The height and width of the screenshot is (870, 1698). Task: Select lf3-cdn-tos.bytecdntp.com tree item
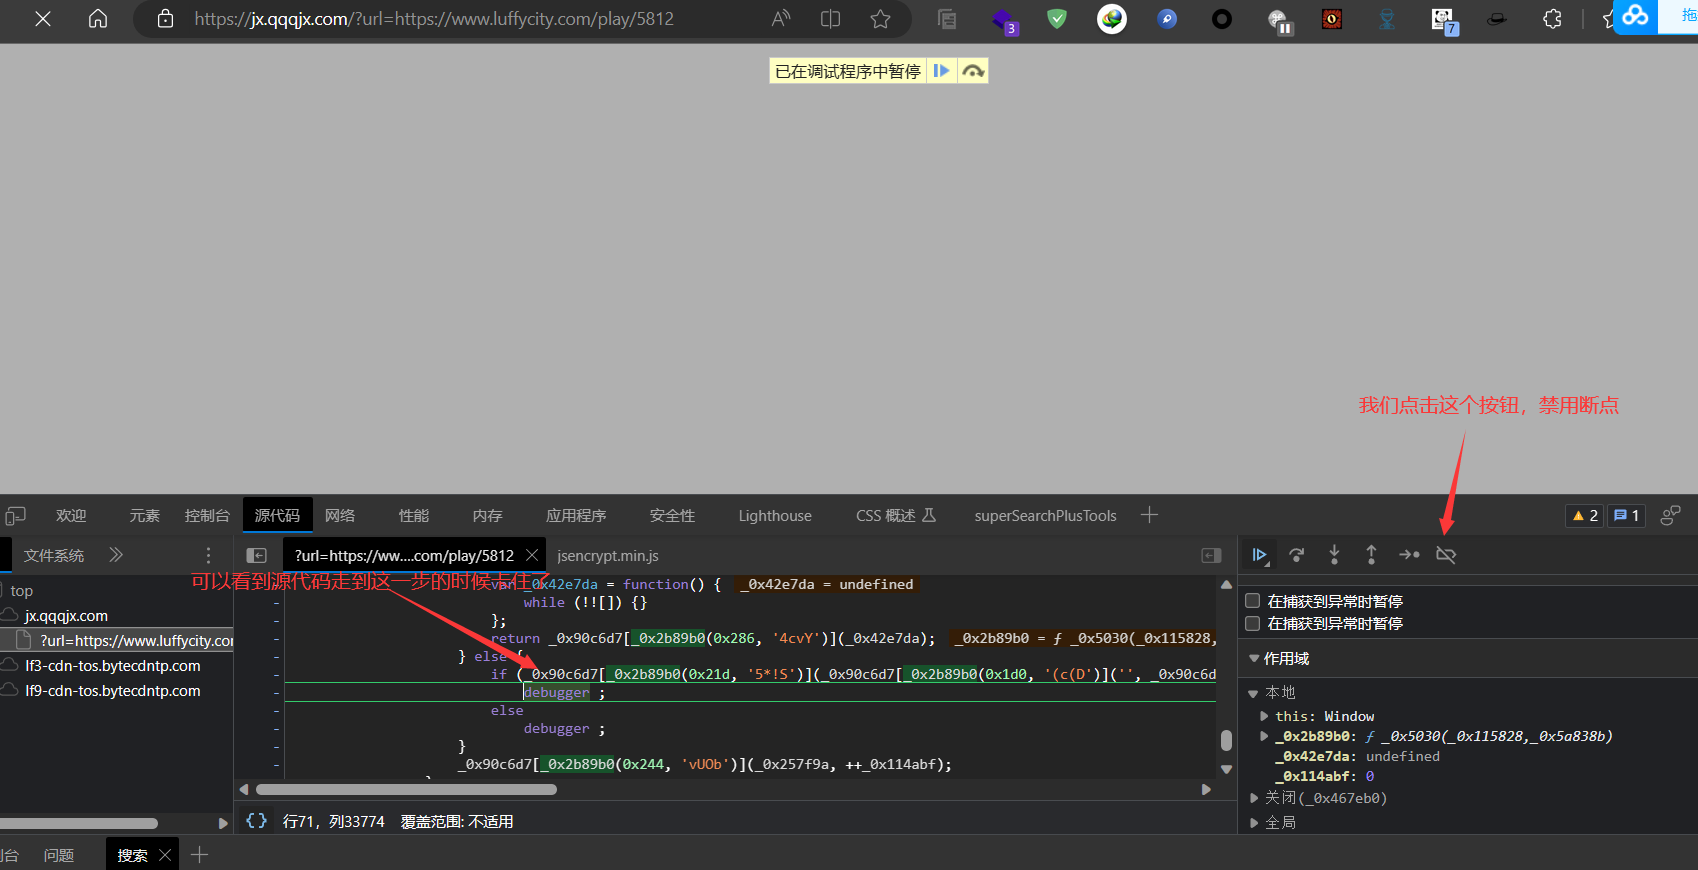click(113, 666)
